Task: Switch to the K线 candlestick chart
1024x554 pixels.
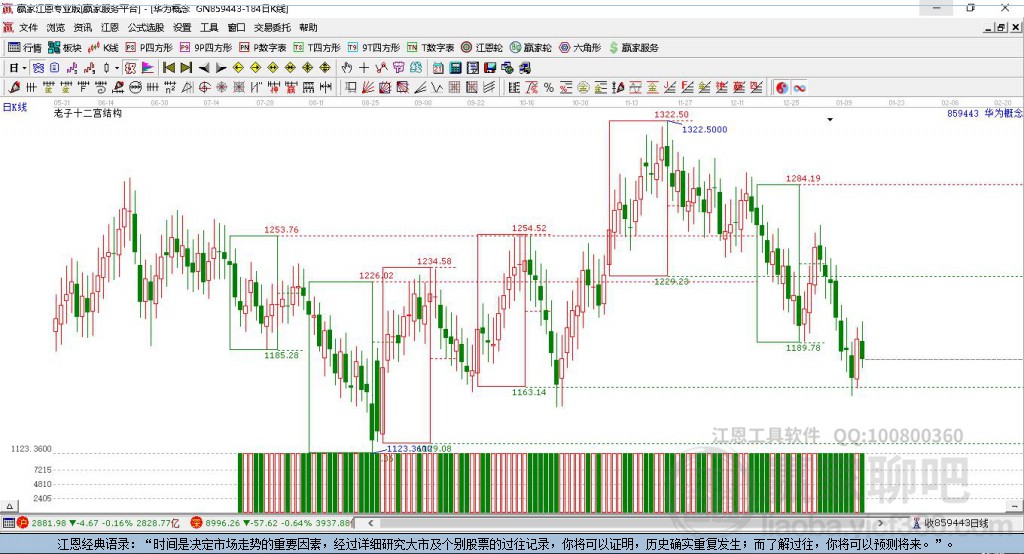Action: 103,48
